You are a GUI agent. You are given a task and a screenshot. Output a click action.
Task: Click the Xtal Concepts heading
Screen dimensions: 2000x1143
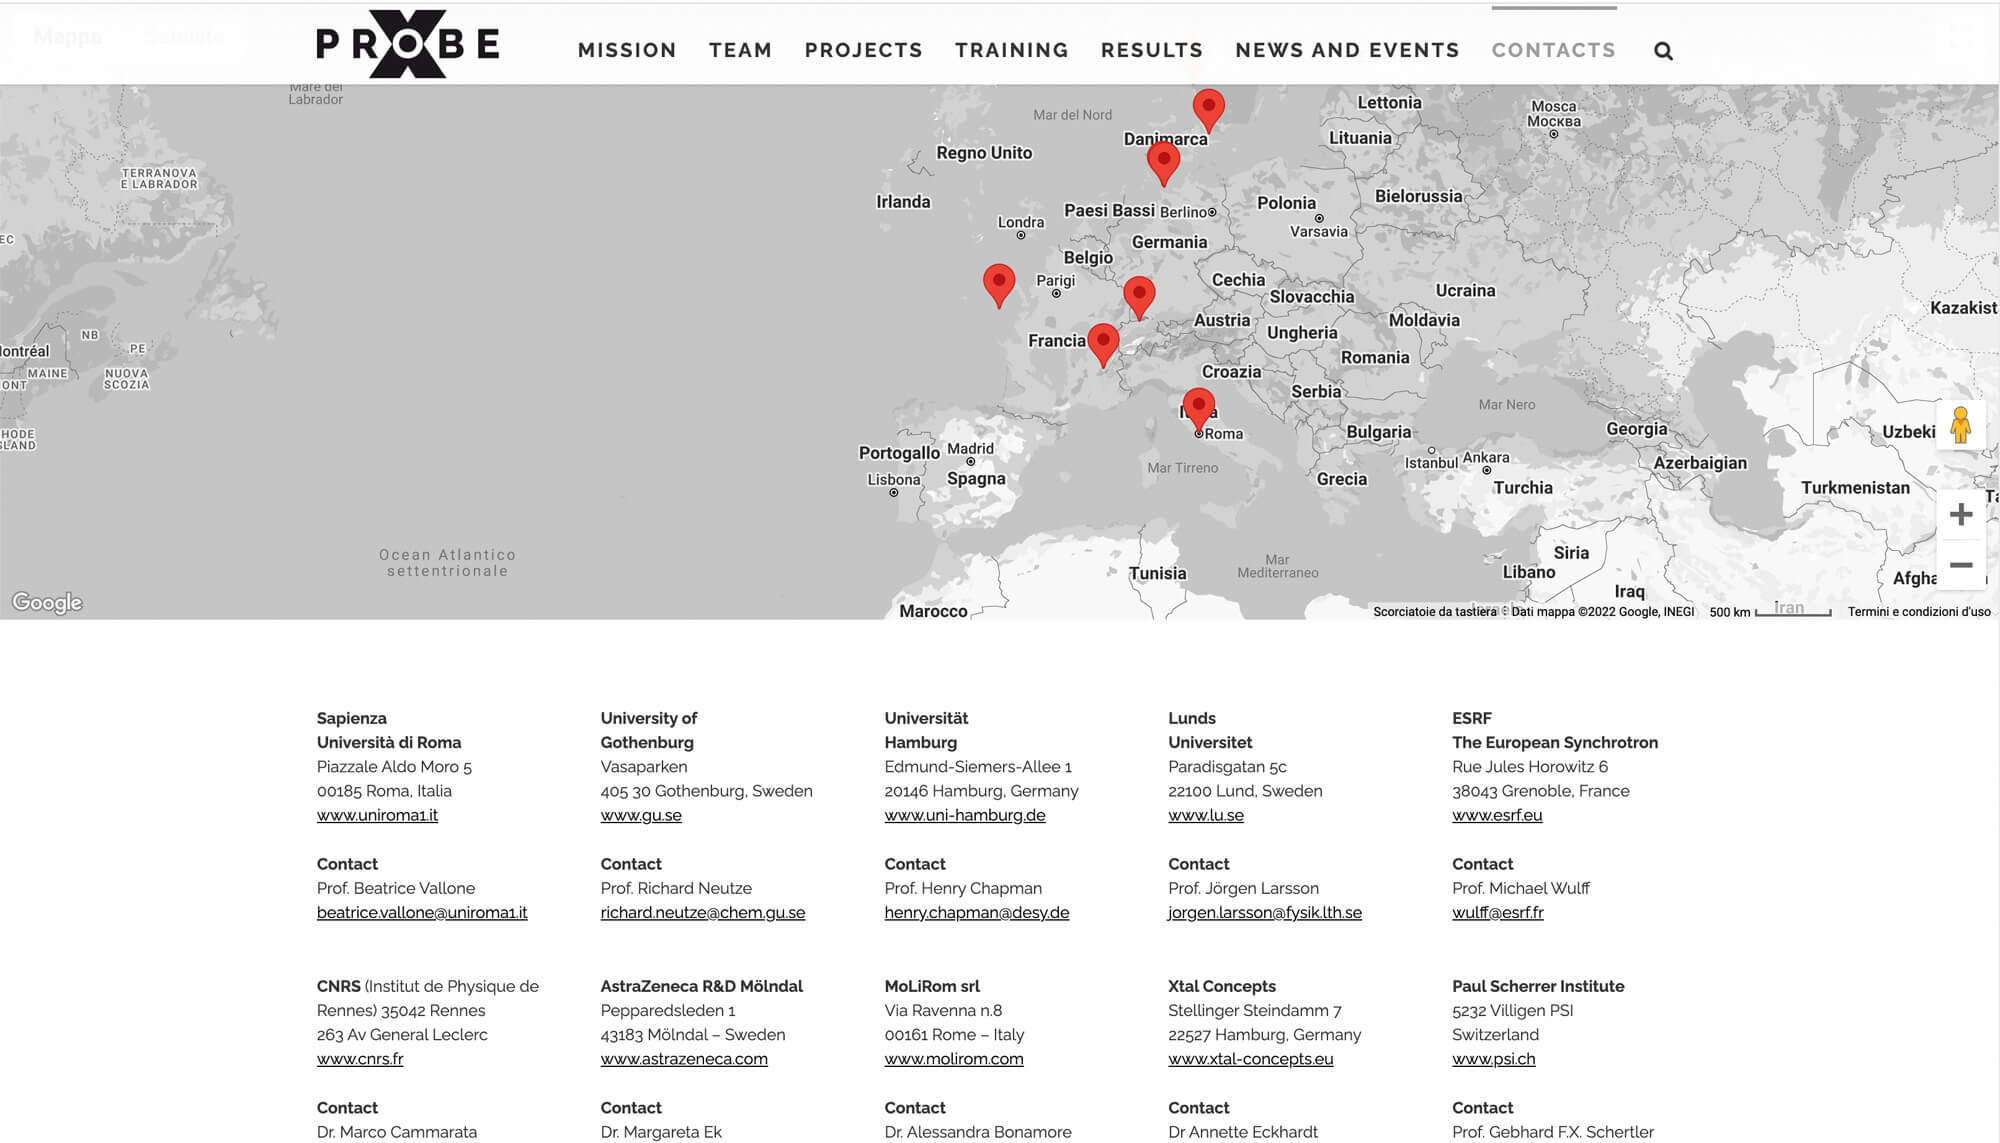[x=1222, y=986]
